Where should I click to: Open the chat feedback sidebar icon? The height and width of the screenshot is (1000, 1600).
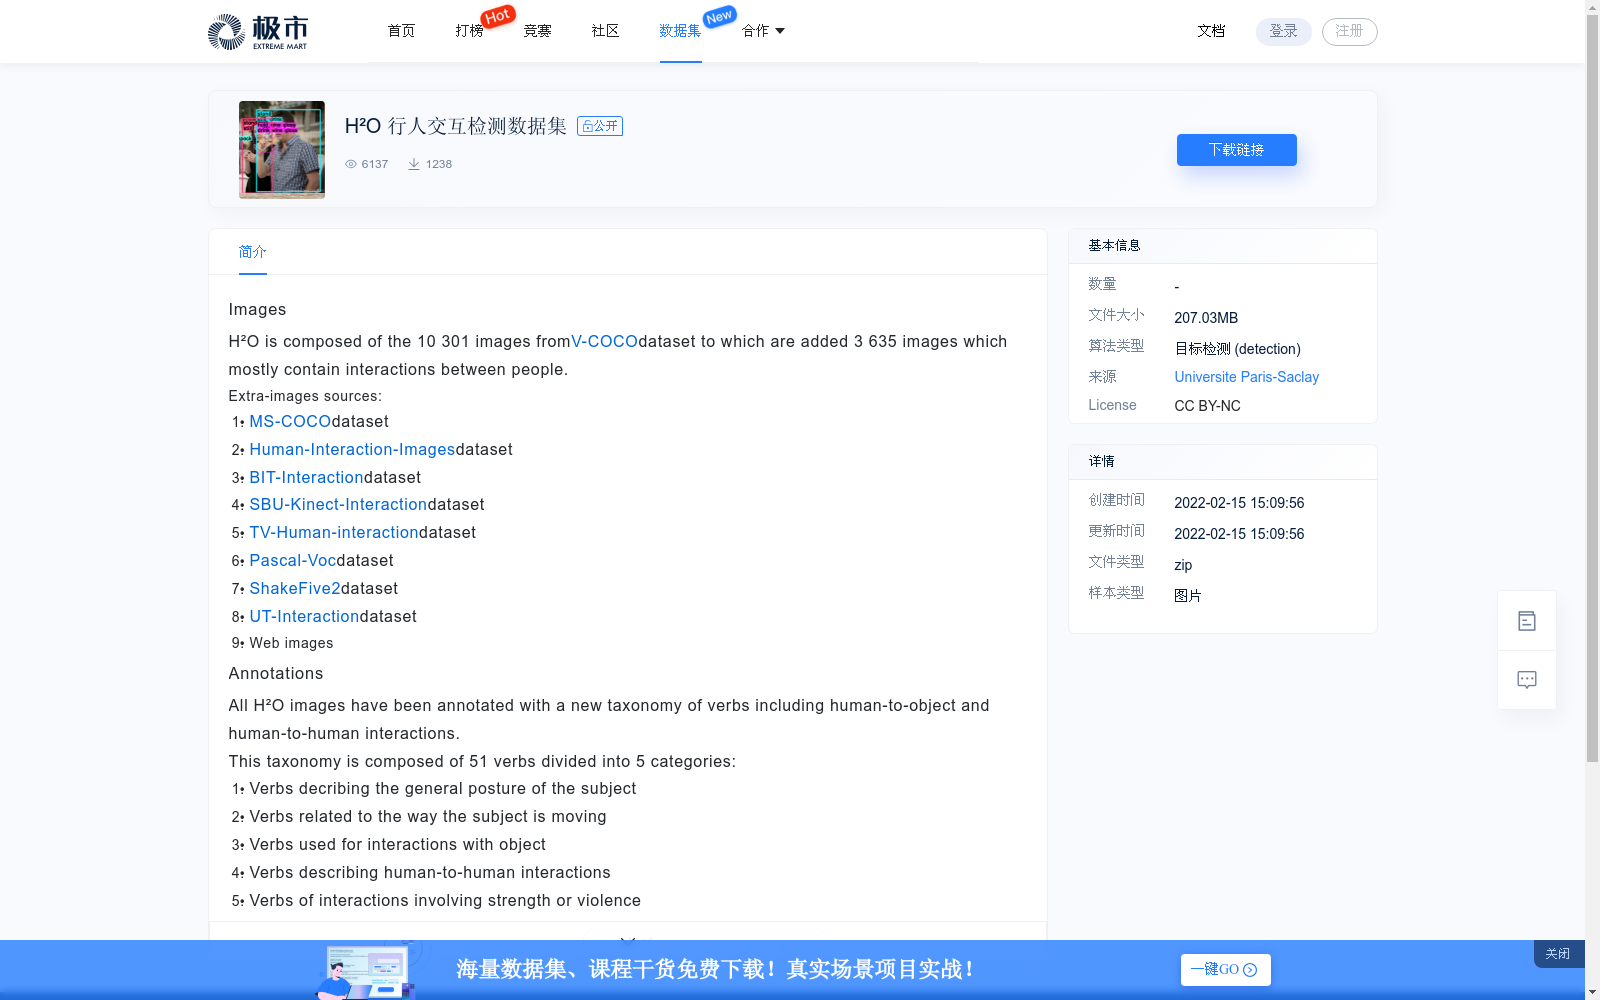coord(1527,680)
